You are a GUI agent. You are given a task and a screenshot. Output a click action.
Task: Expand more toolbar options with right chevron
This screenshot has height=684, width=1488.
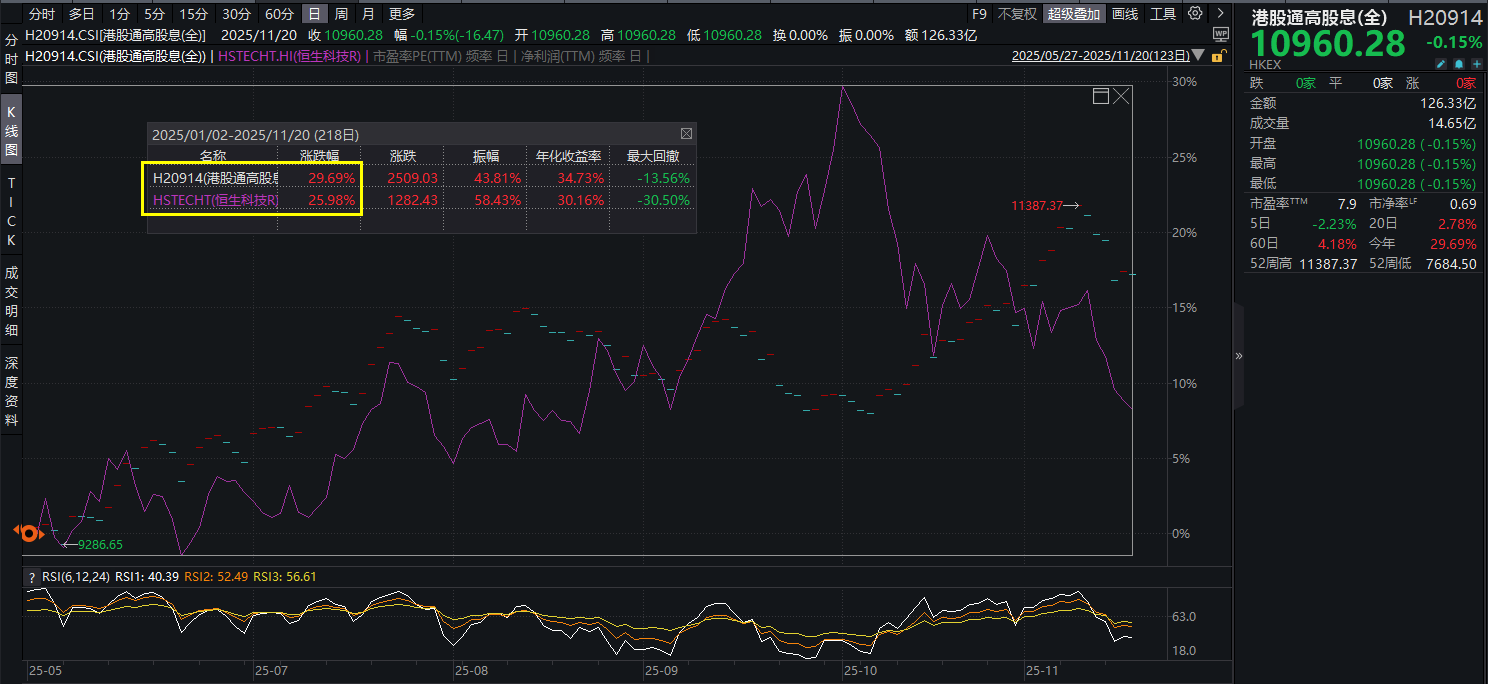point(1219,14)
